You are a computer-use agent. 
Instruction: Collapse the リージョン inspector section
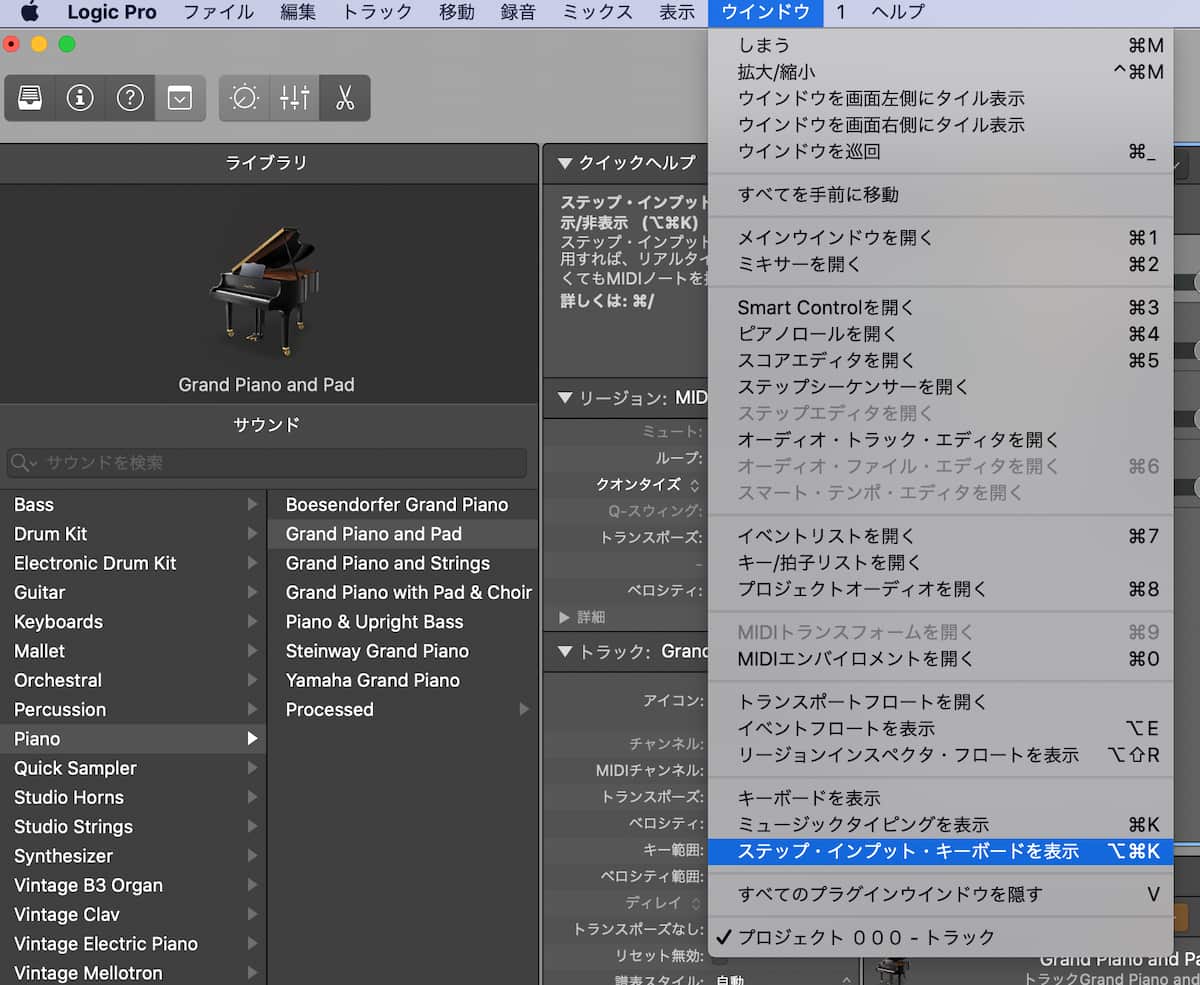(565, 398)
